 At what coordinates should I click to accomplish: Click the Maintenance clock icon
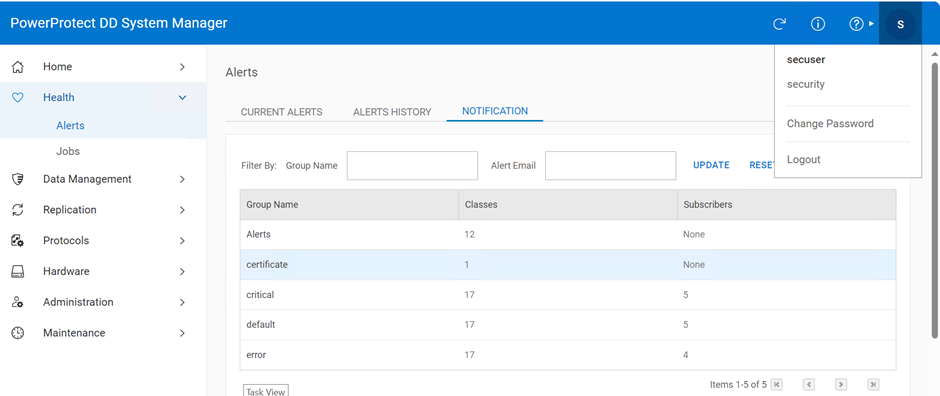(x=18, y=333)
